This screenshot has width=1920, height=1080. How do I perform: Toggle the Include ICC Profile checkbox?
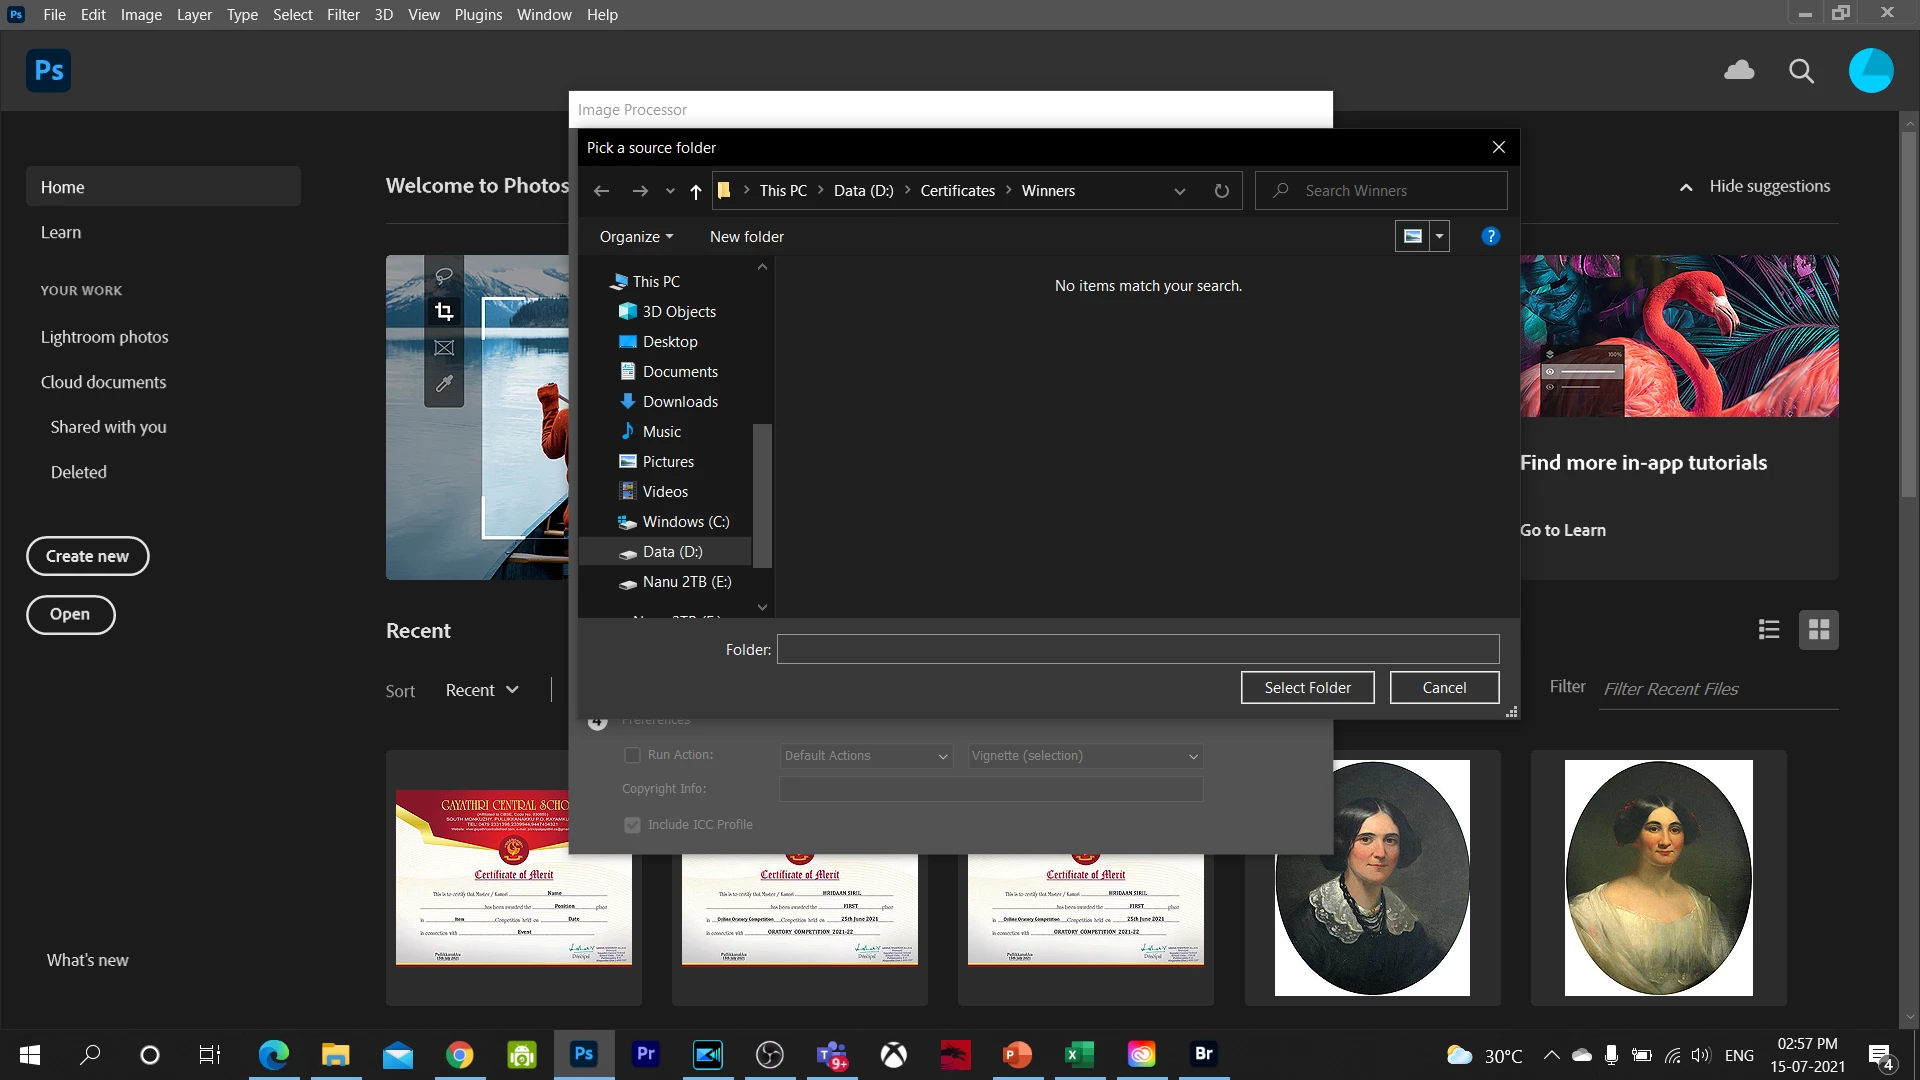tap(632, 825)
